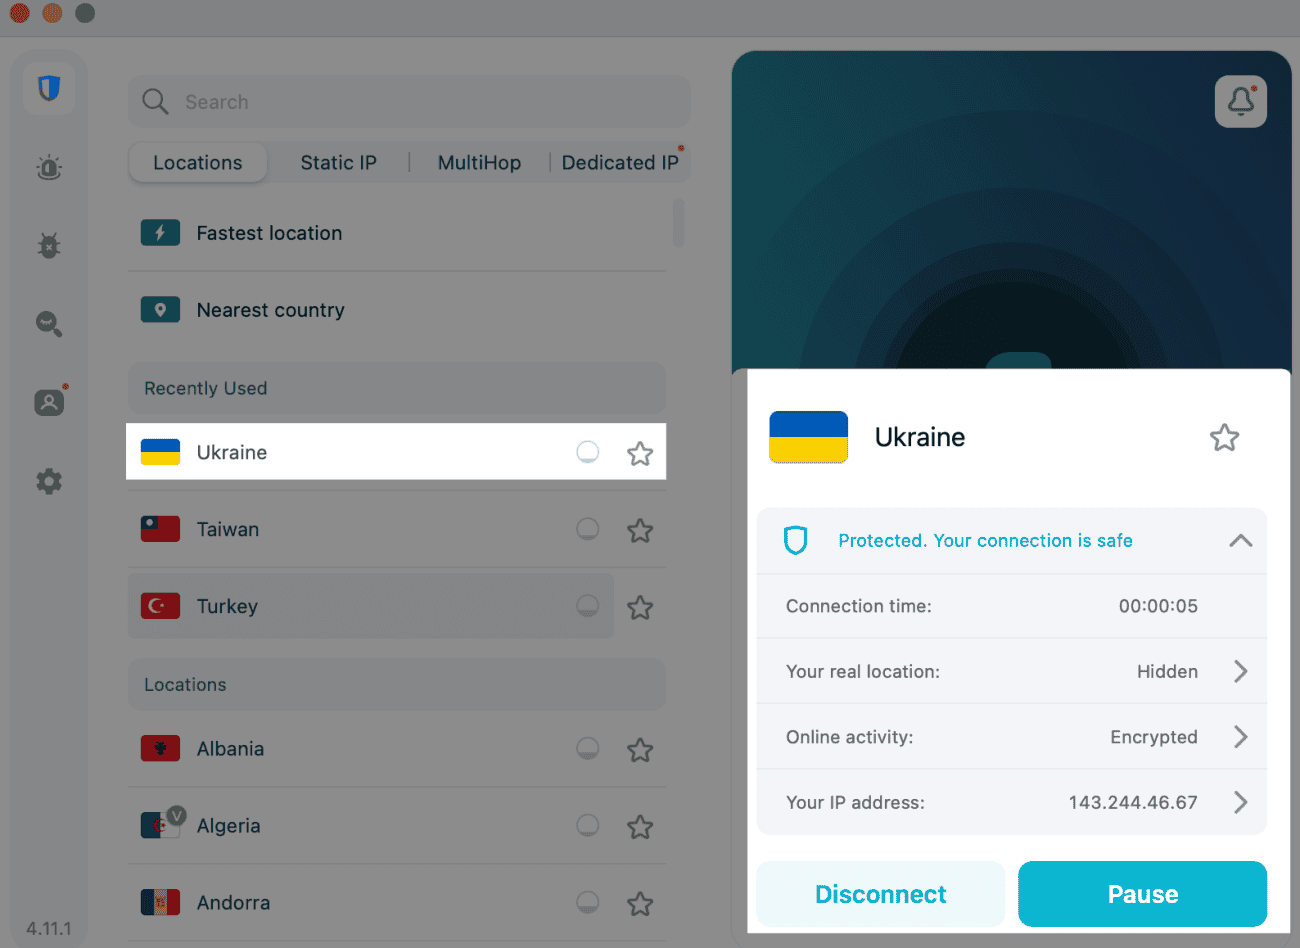The height and width of the screenshot is (948, 1300).
Task: Click the load indicator circle for Ukraine
Action: point(588,452)
